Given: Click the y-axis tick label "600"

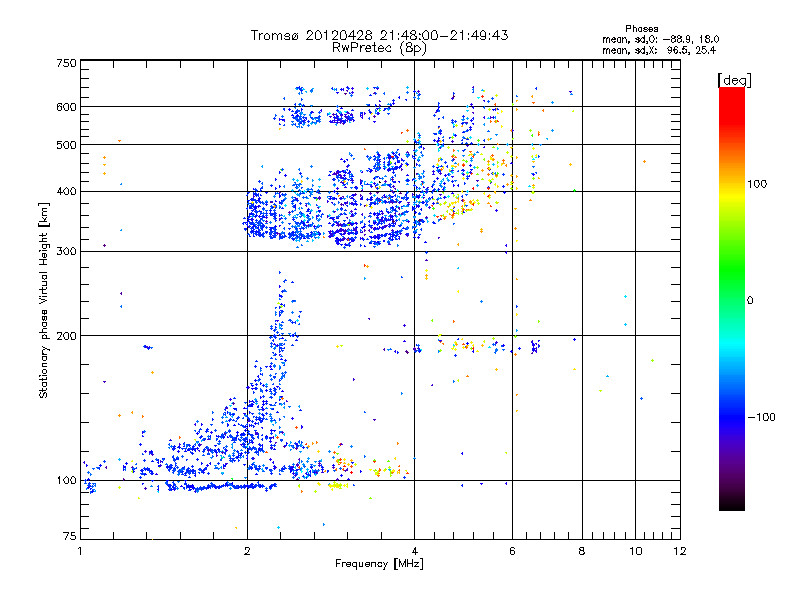Looking at the screenshot, I should (x=66, y=107).
